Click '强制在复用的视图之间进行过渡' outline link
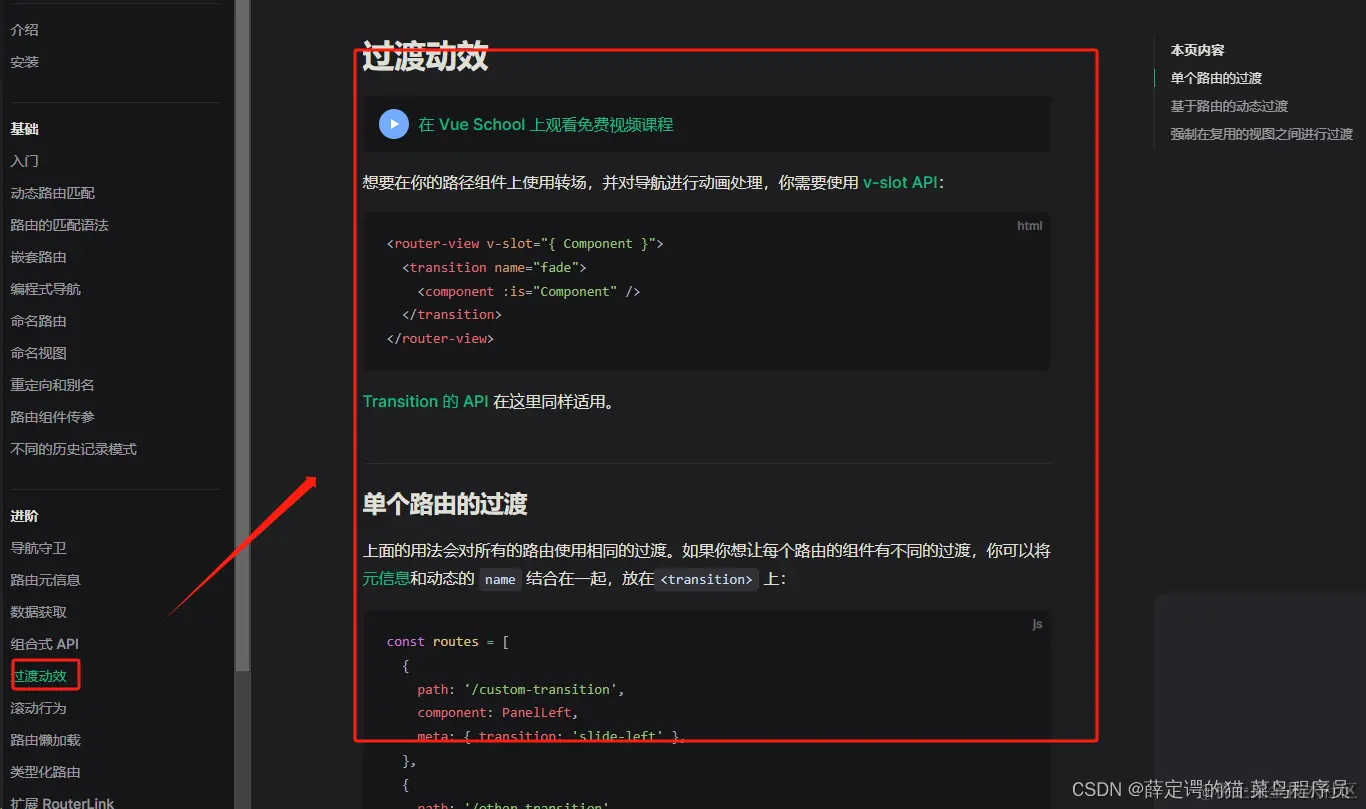This screenshot has height=809, width=1366. point(1261,132)
